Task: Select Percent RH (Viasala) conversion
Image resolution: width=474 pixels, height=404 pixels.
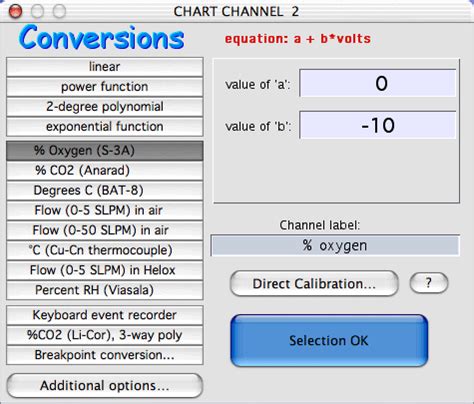Action: point(104,290)
